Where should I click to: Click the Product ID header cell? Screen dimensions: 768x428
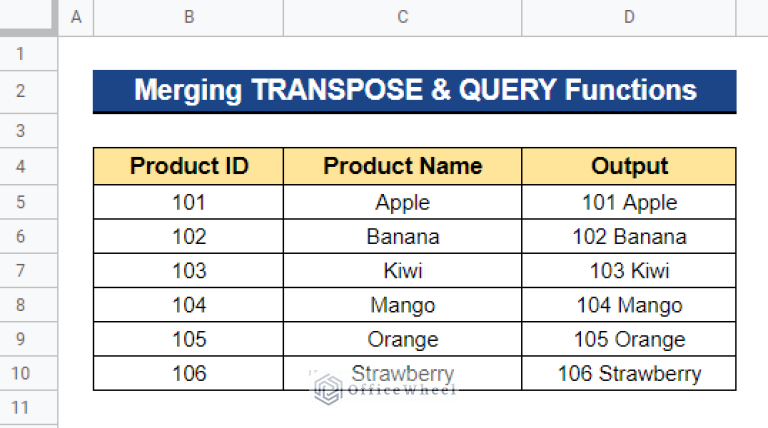pos(189,166)
